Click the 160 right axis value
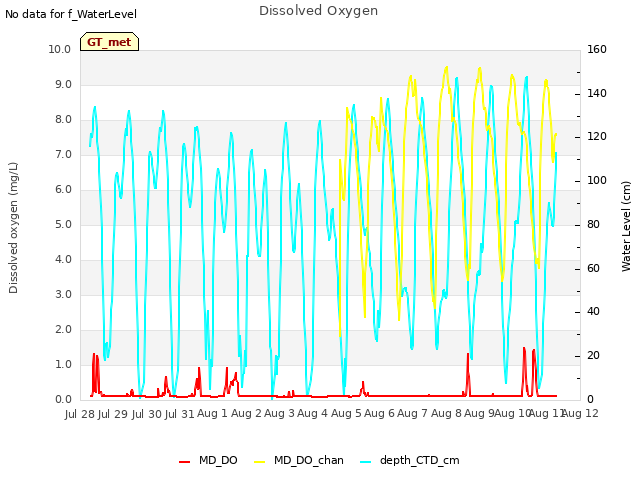The image size is (640, 480). [x=597, y=49]
